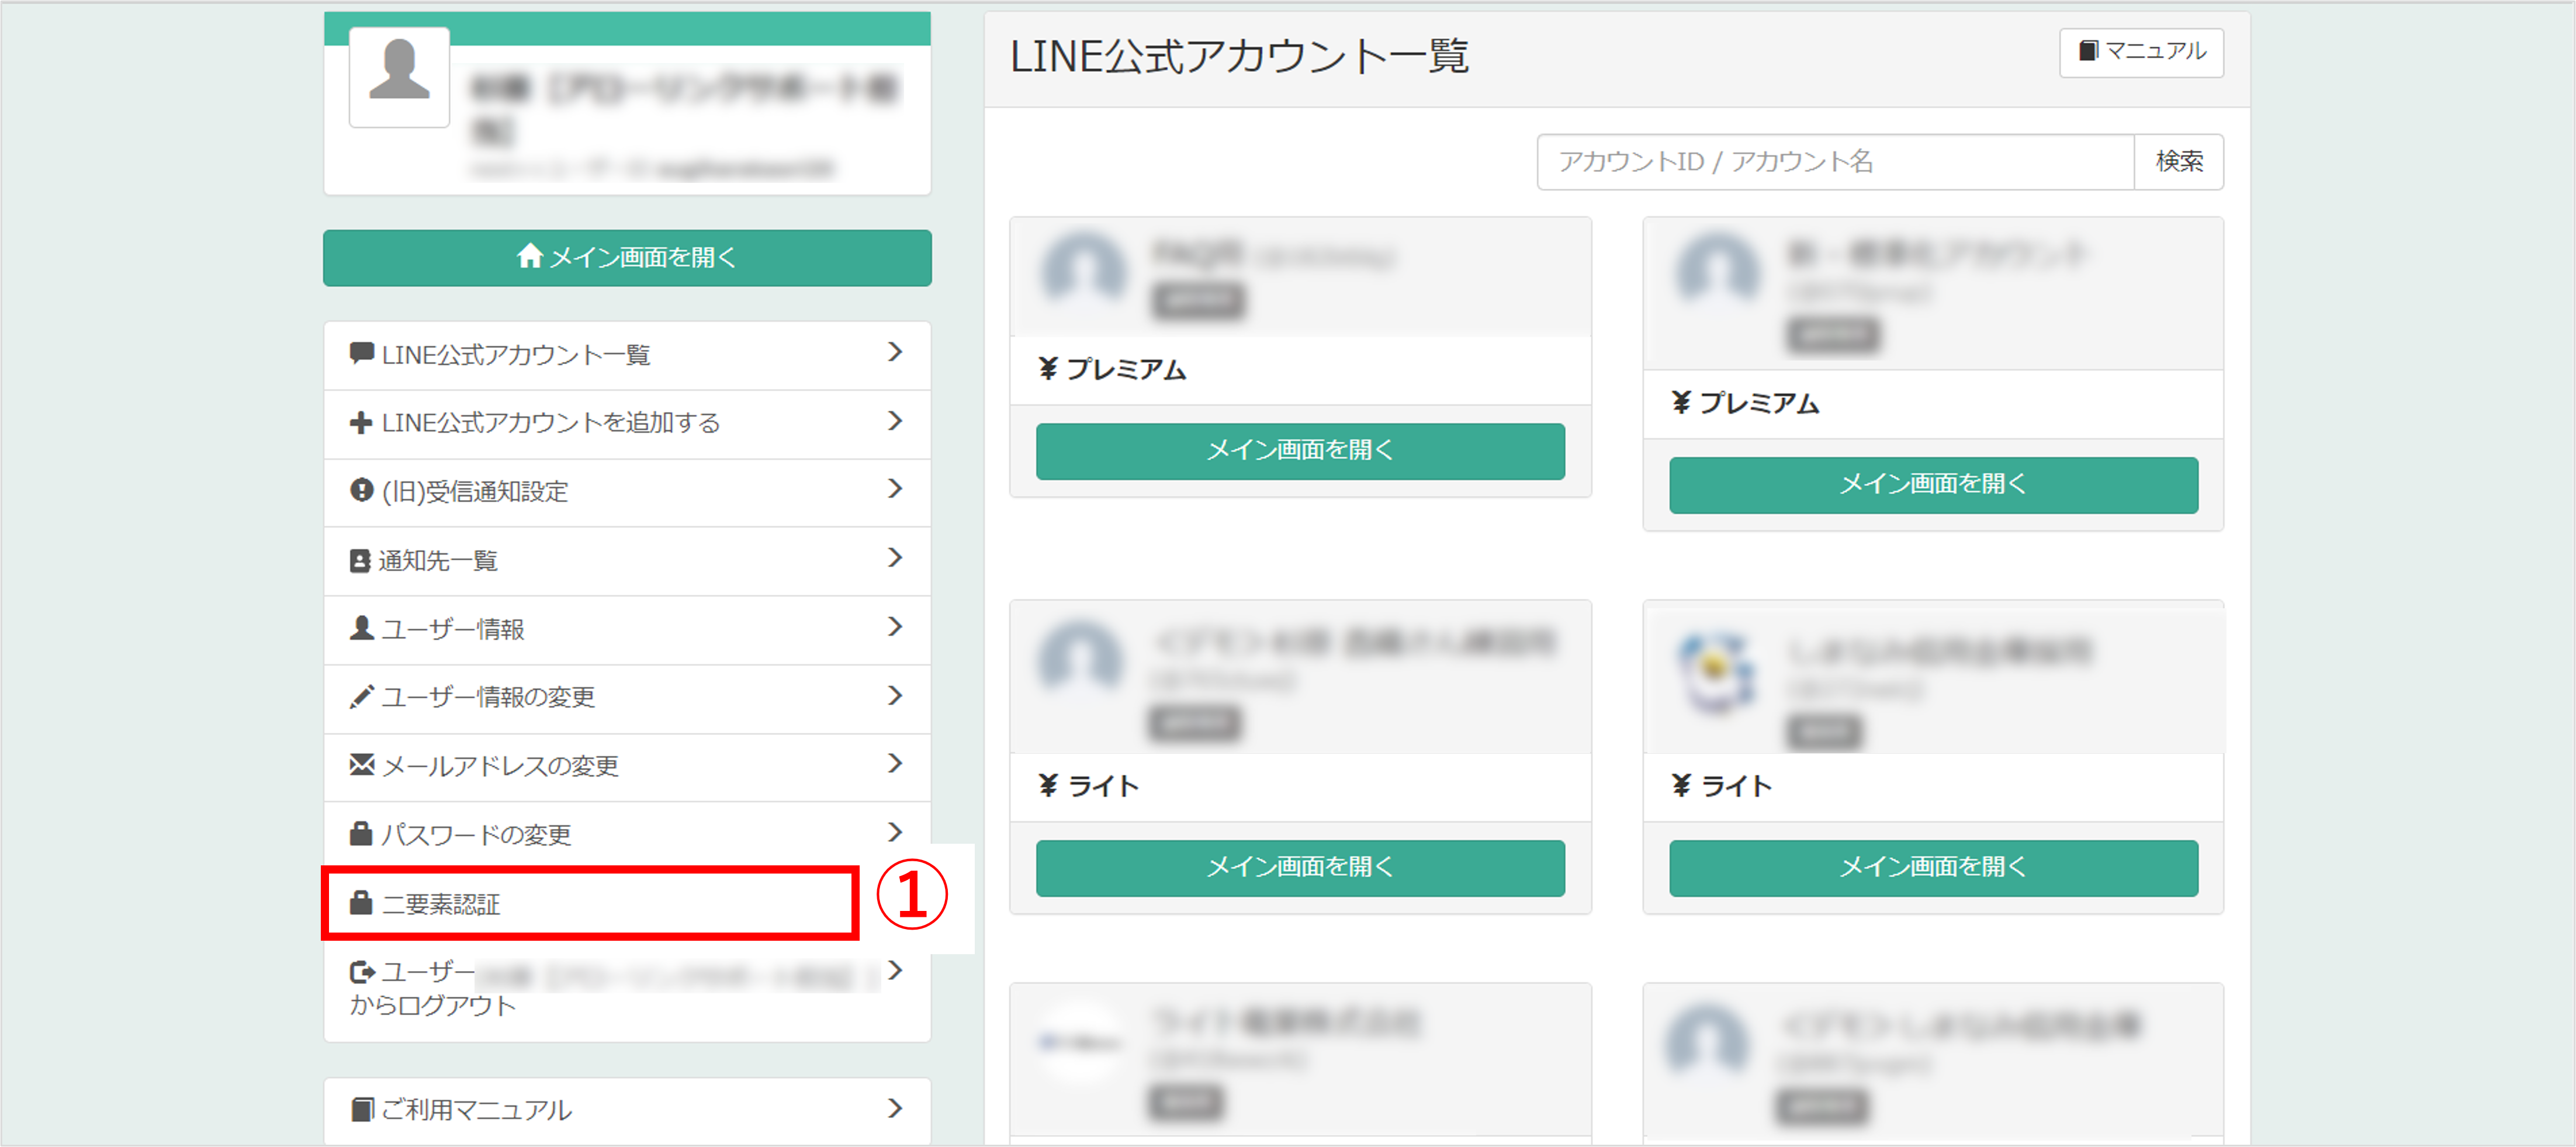Click the chevron for ユーザー情報
Screen dimensions: 2576x1147
pyautogui.click(x=895, y=627)
